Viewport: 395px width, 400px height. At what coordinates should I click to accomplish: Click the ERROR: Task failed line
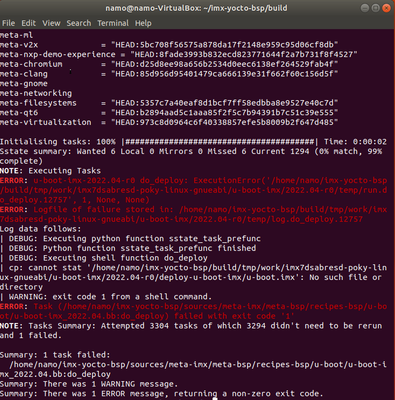[x=194, y=311]
